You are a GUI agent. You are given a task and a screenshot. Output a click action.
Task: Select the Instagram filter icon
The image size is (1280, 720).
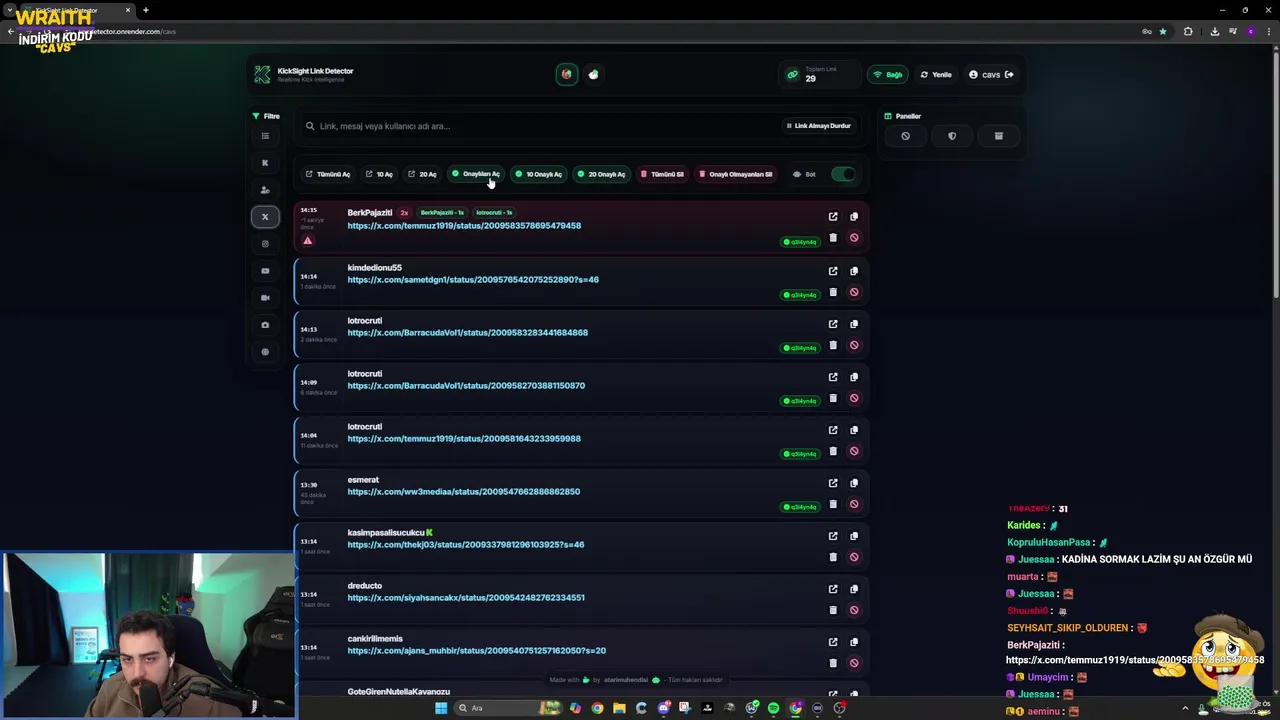click(265, 244)
